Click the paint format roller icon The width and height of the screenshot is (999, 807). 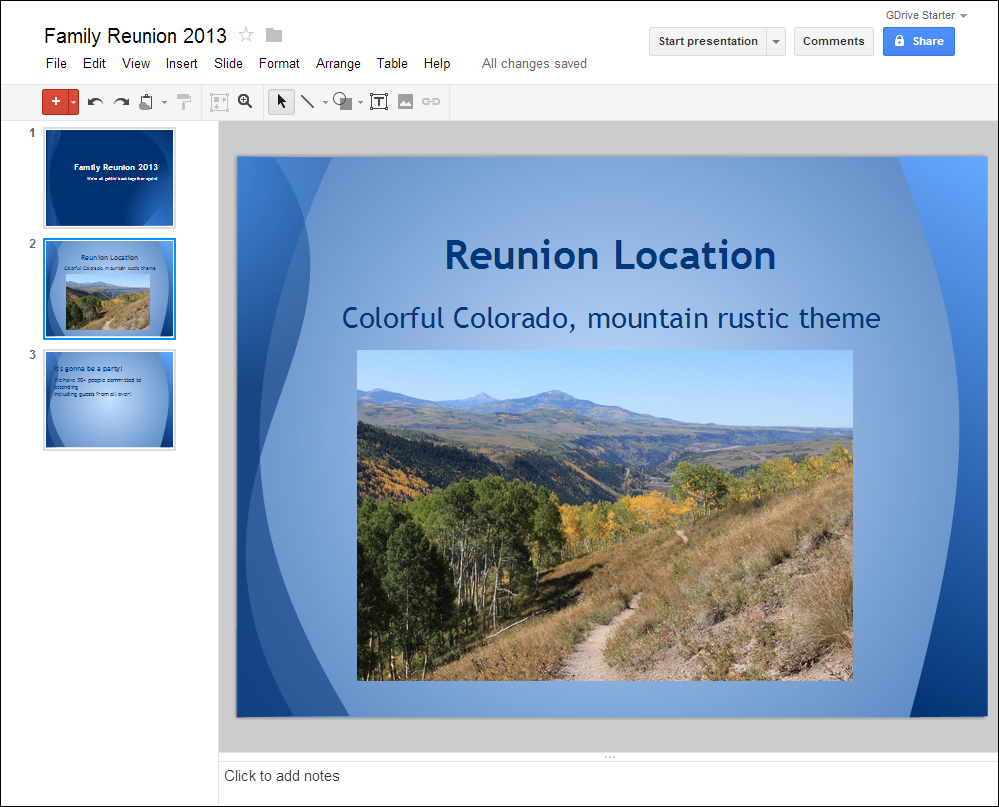point(184,102)
